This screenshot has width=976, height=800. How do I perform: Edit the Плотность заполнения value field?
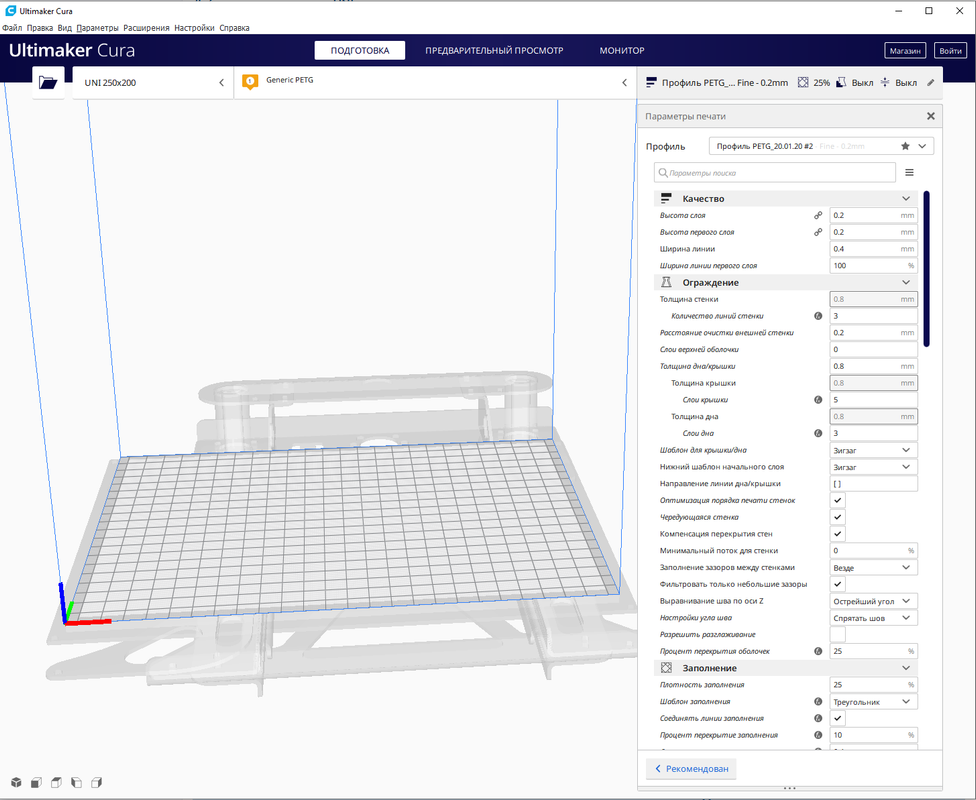873,685
